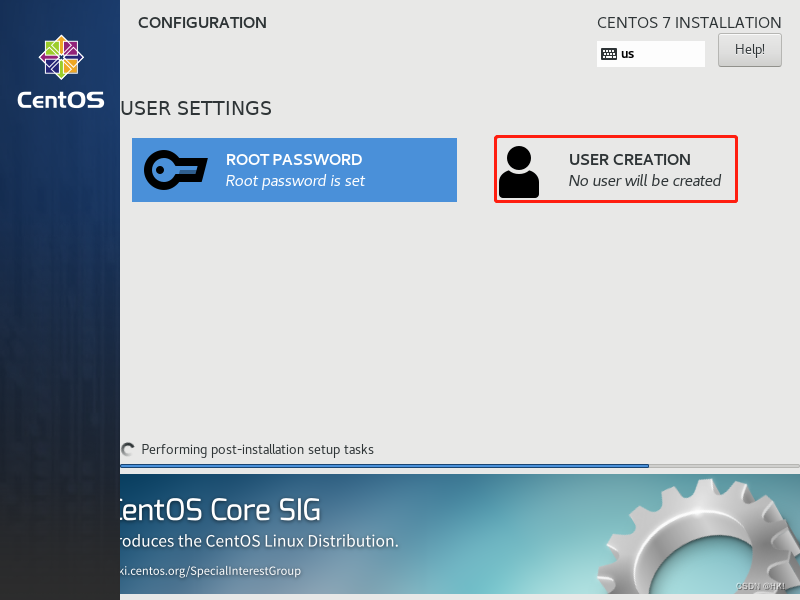Click the keyboard layout icon
The image size is (800, 600).
609,54
